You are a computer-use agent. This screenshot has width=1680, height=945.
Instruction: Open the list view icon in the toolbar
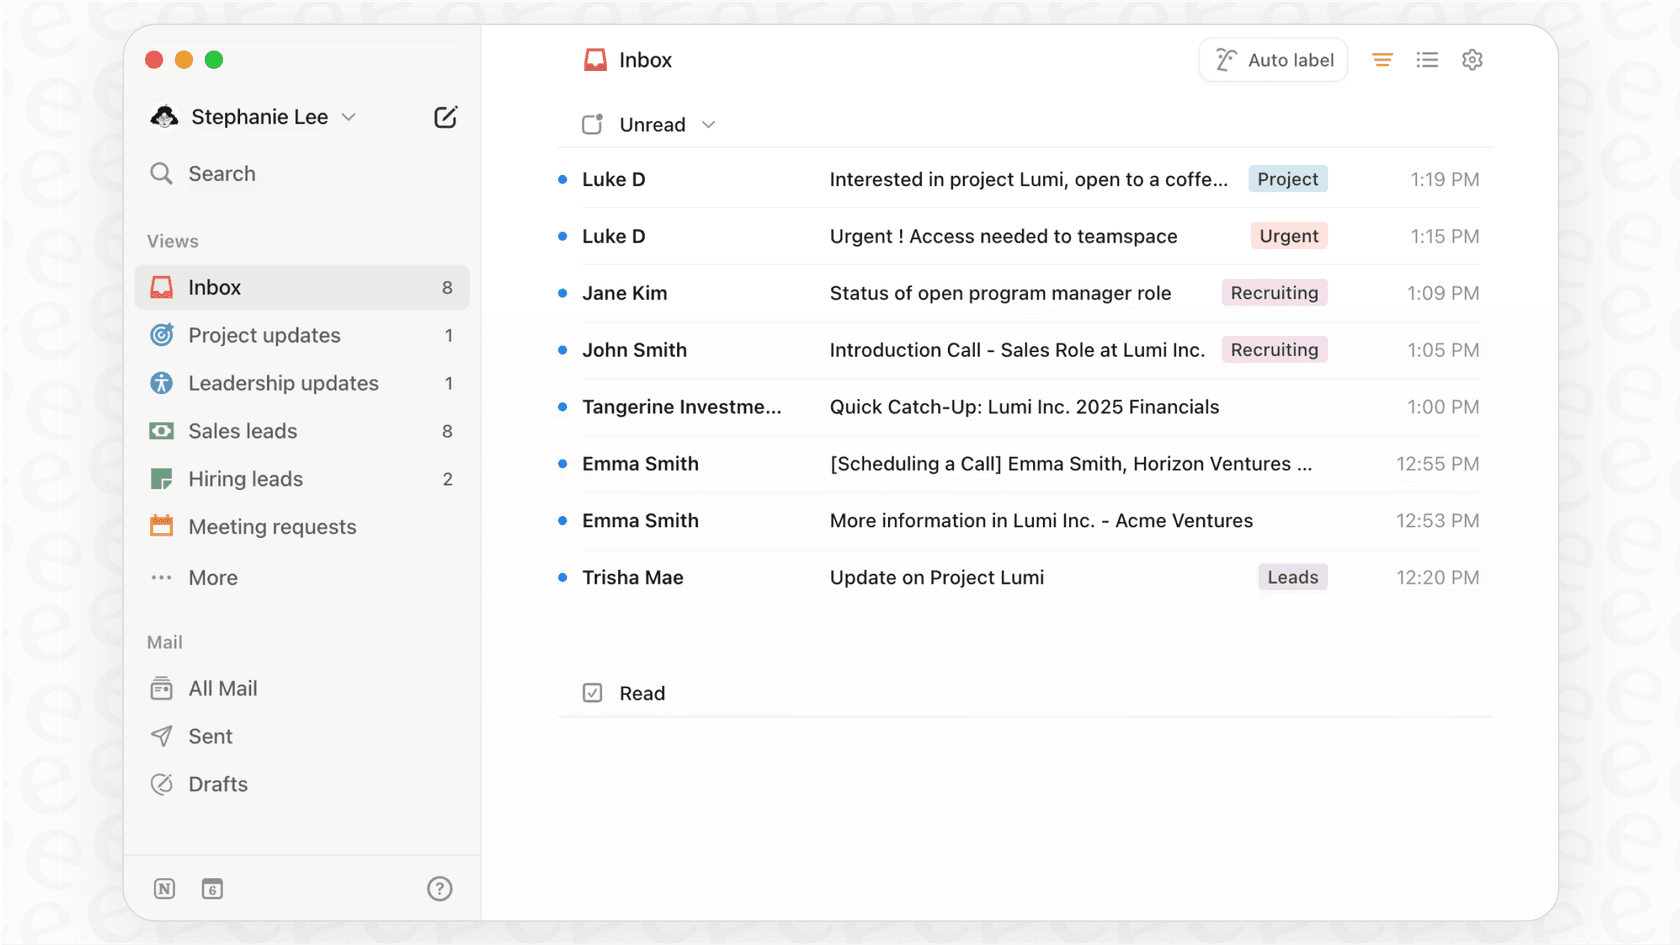click(1427, 59)
